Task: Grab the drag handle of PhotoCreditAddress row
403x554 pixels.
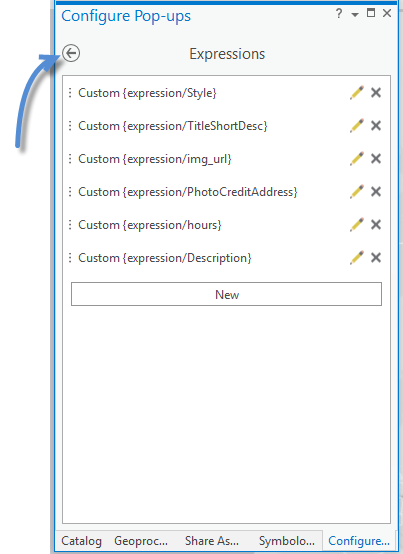Action: pyautogui.click(x=70, y=192)
